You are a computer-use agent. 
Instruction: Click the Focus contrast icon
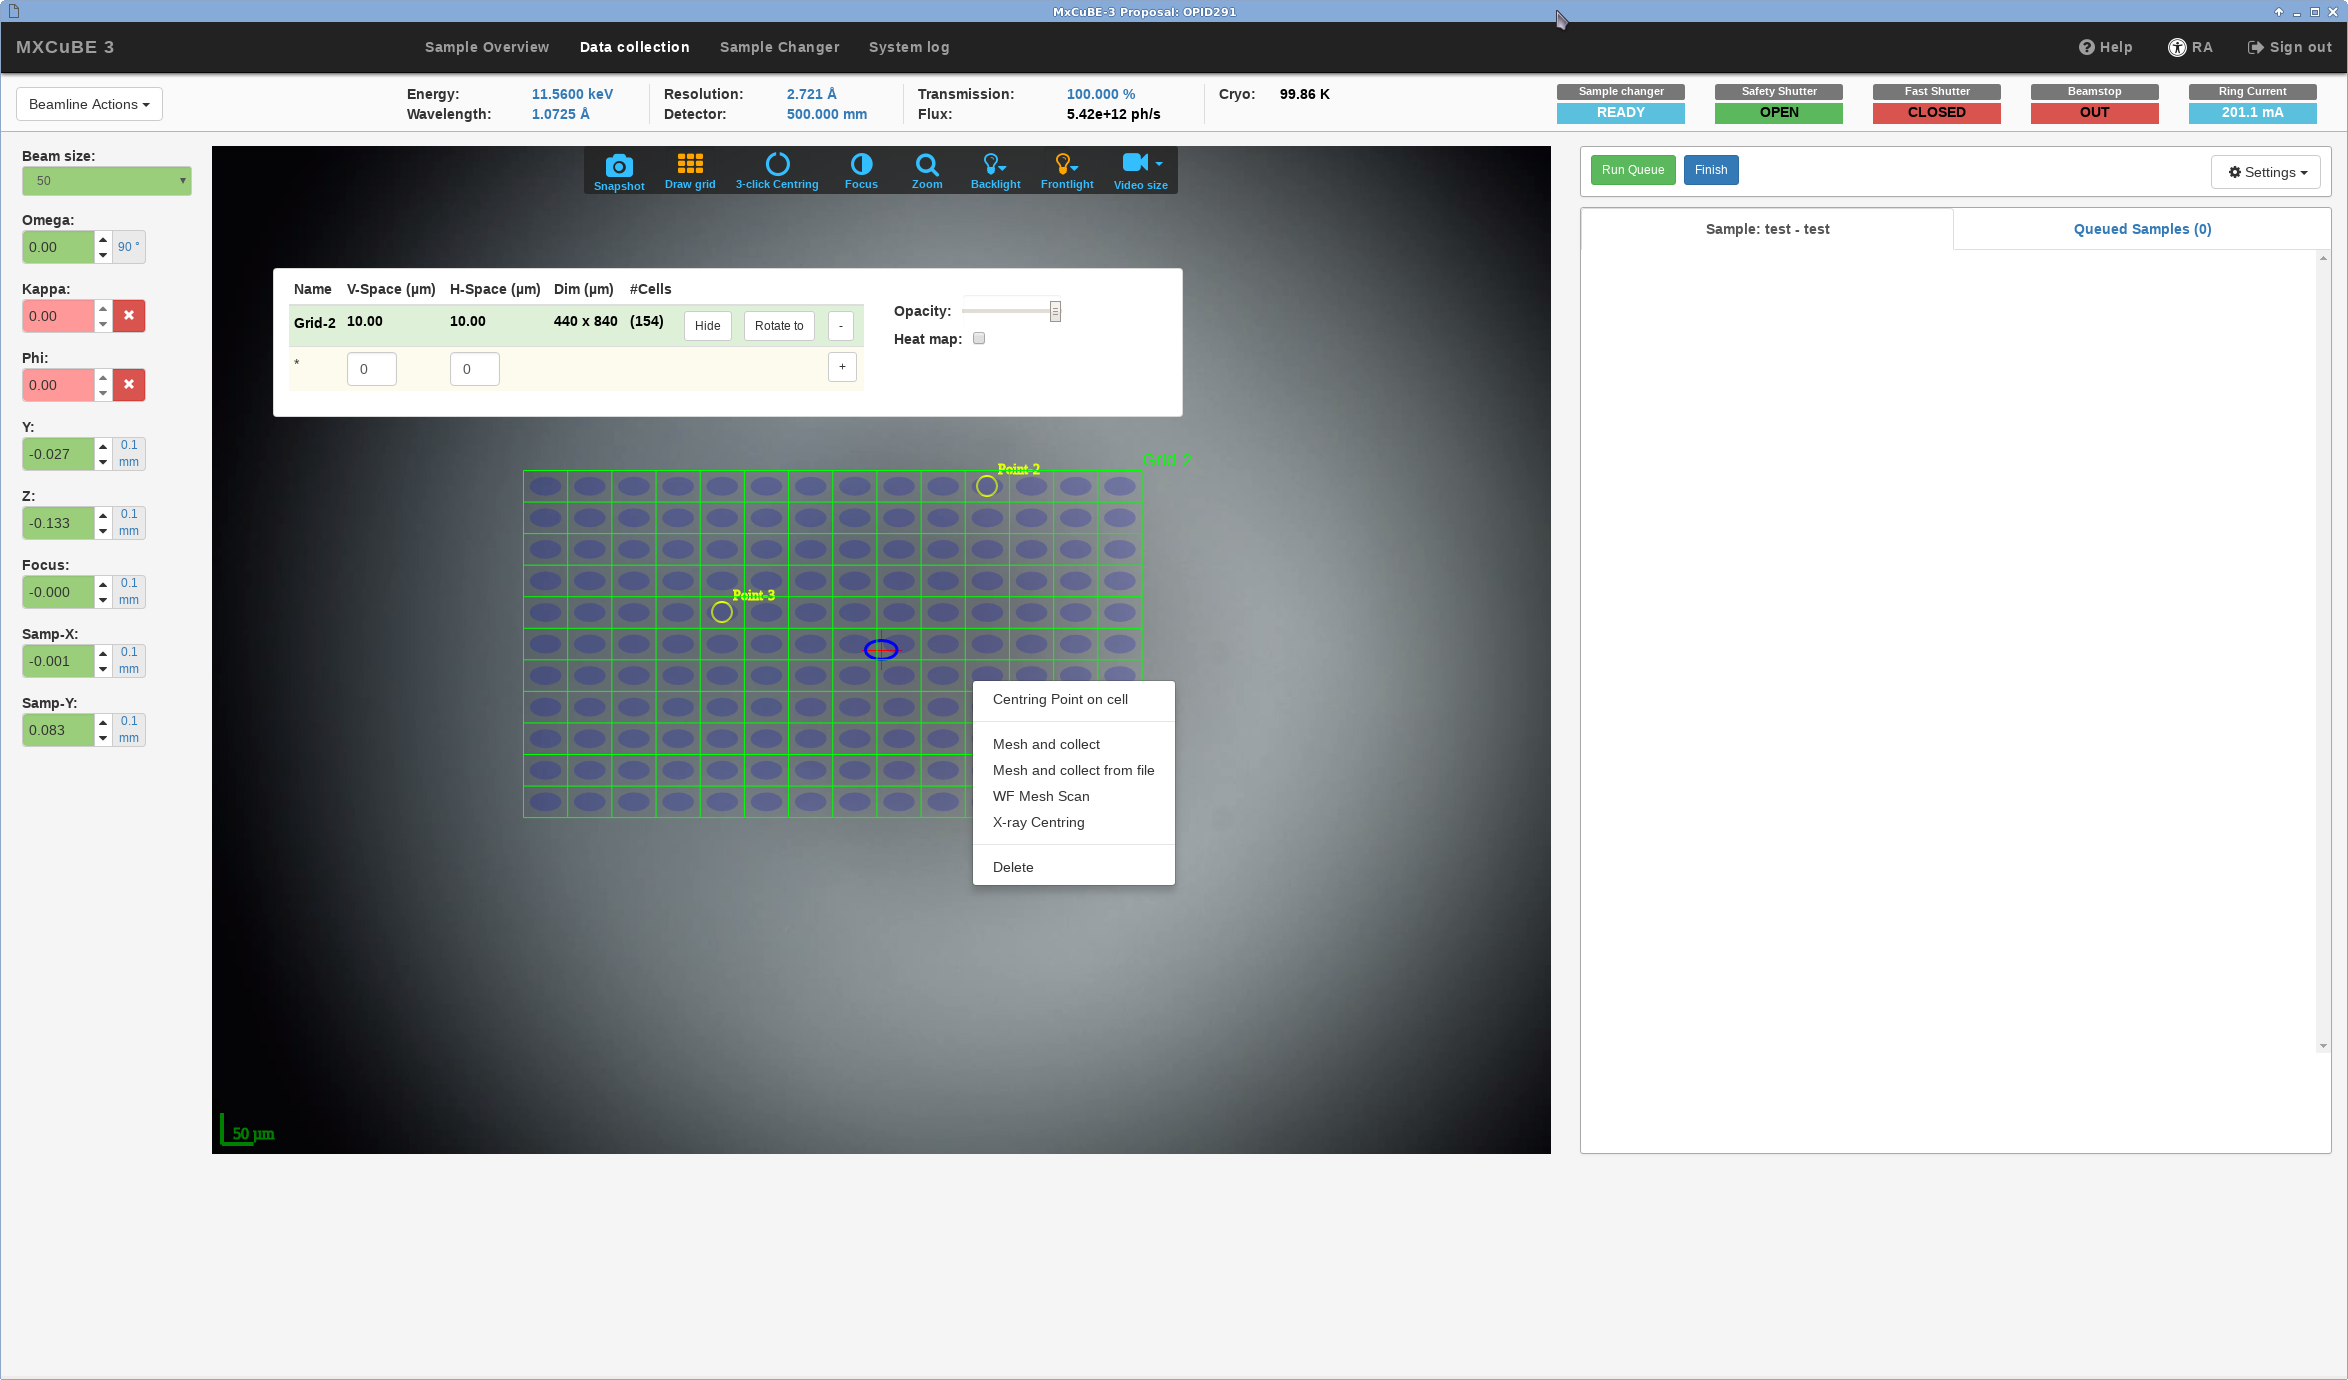coord(861,164)
